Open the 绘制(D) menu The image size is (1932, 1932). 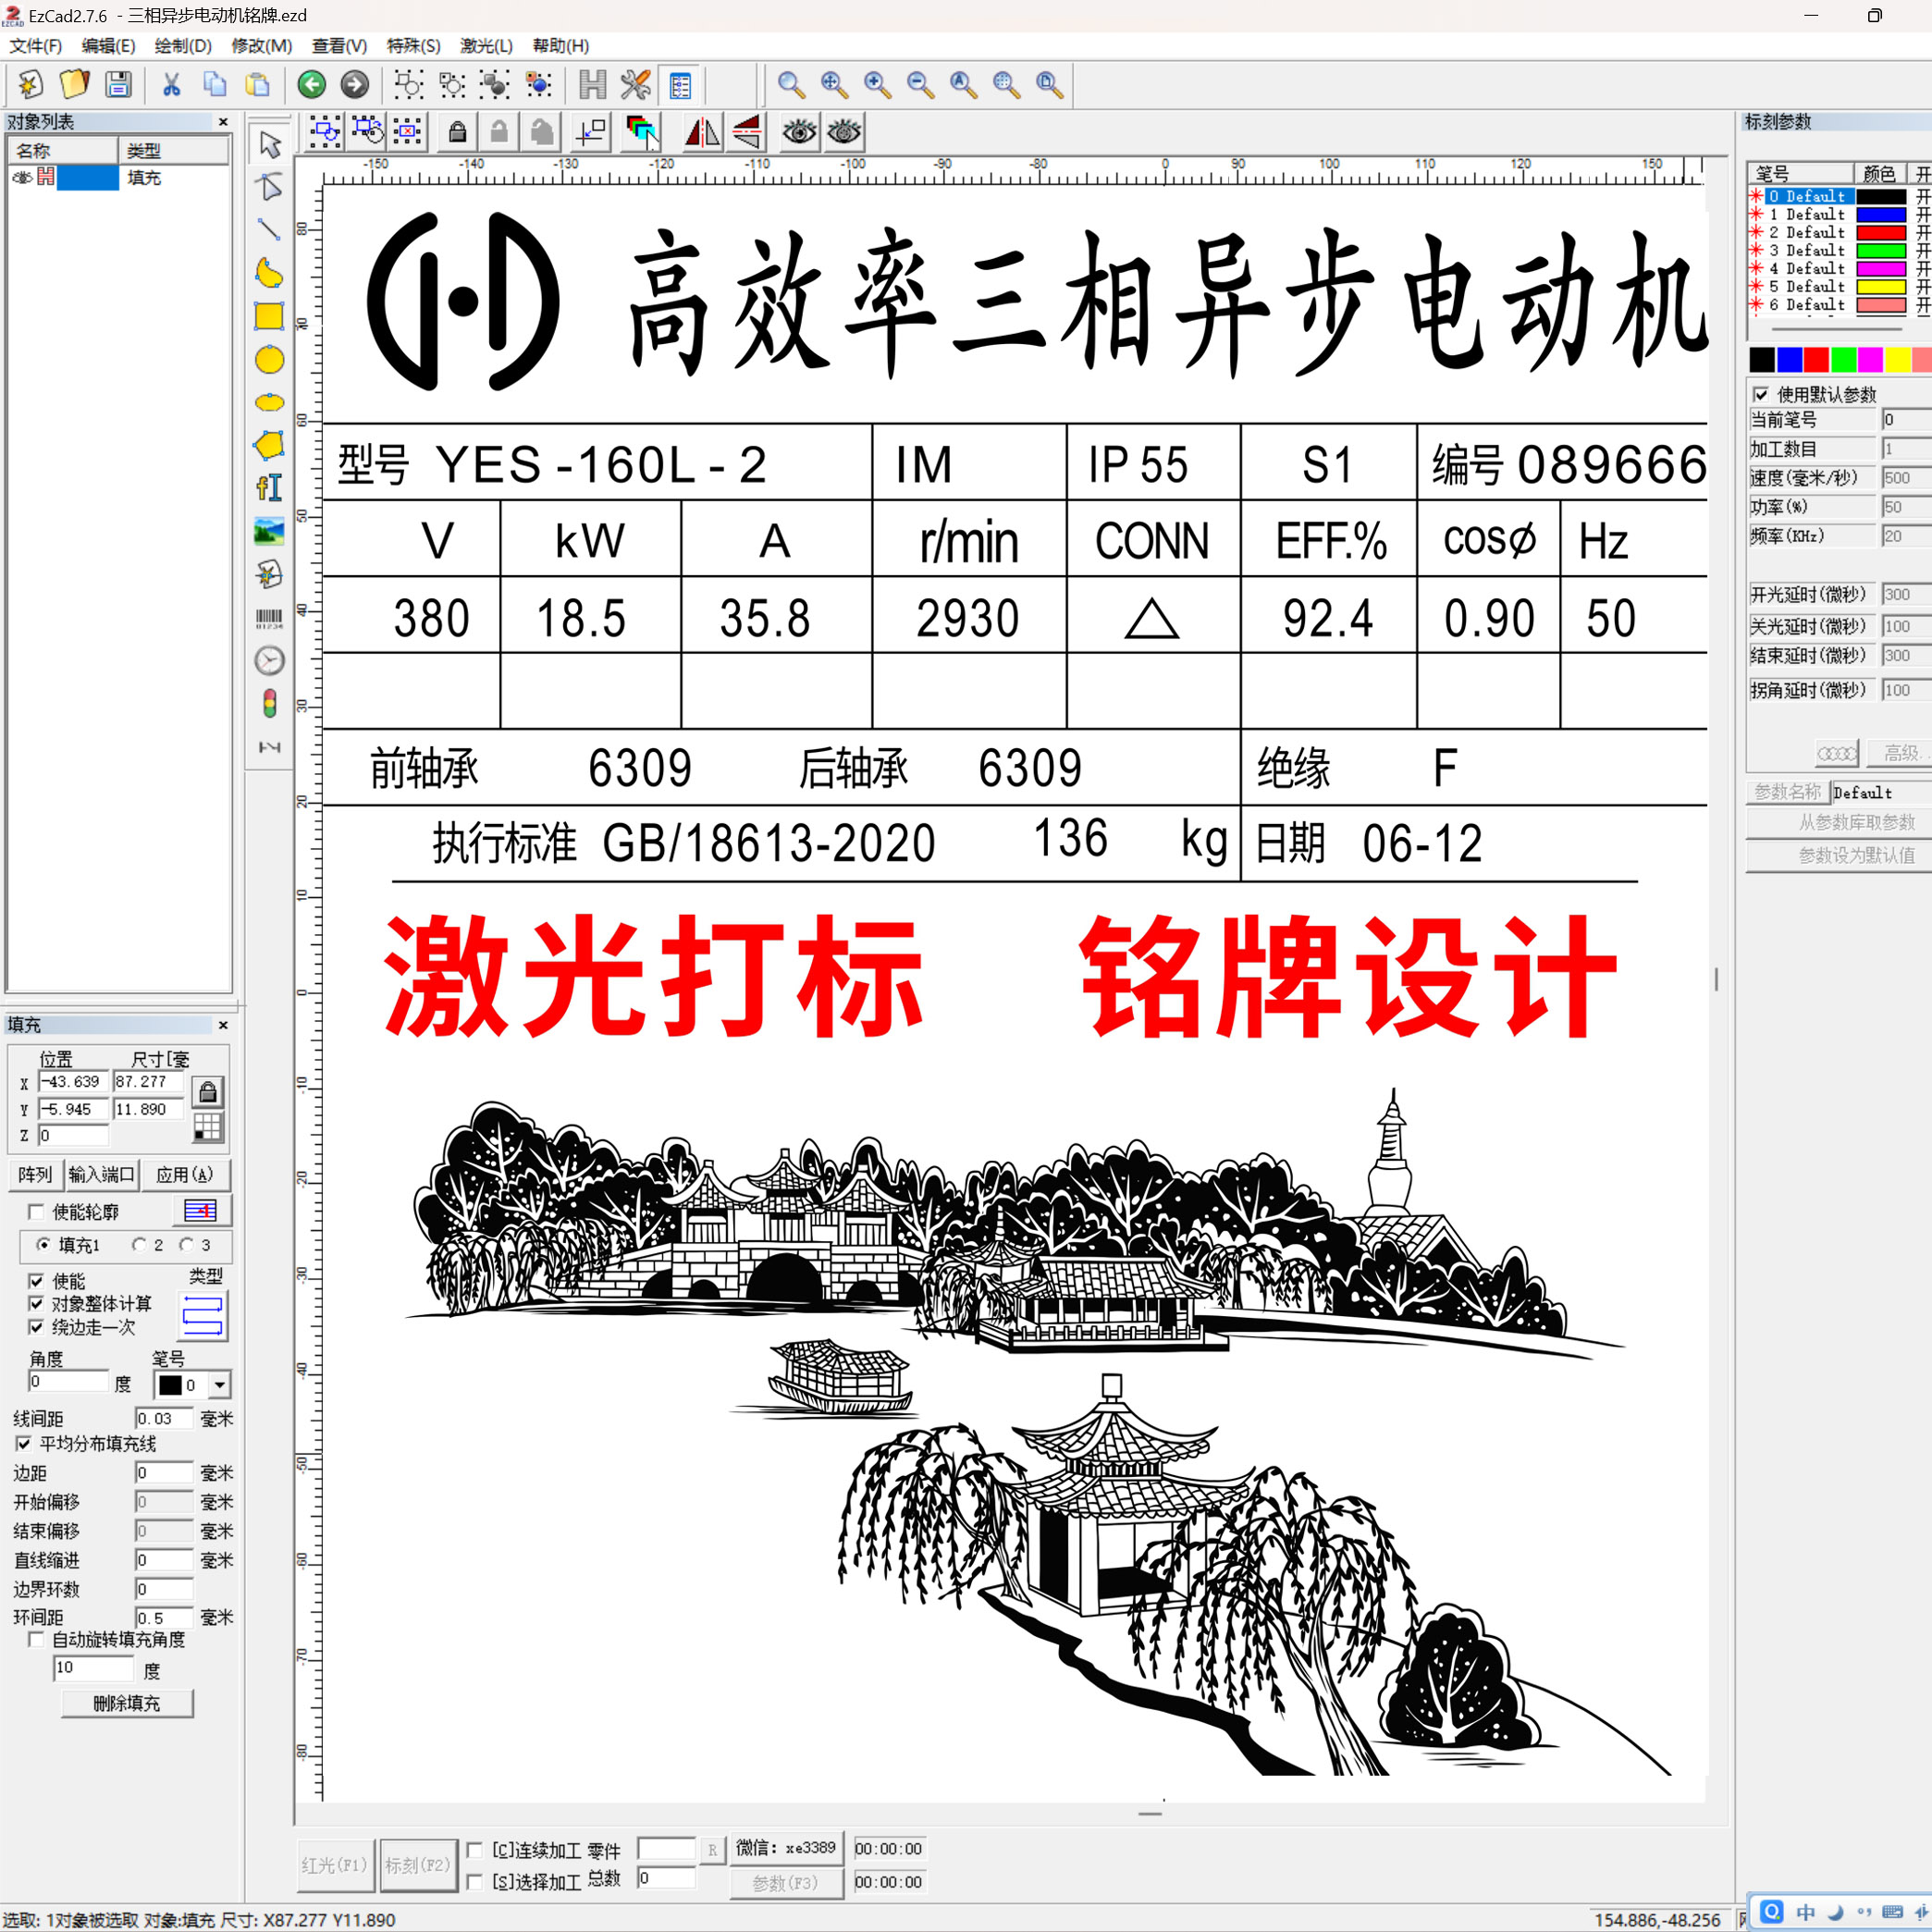tap(182, 46)
